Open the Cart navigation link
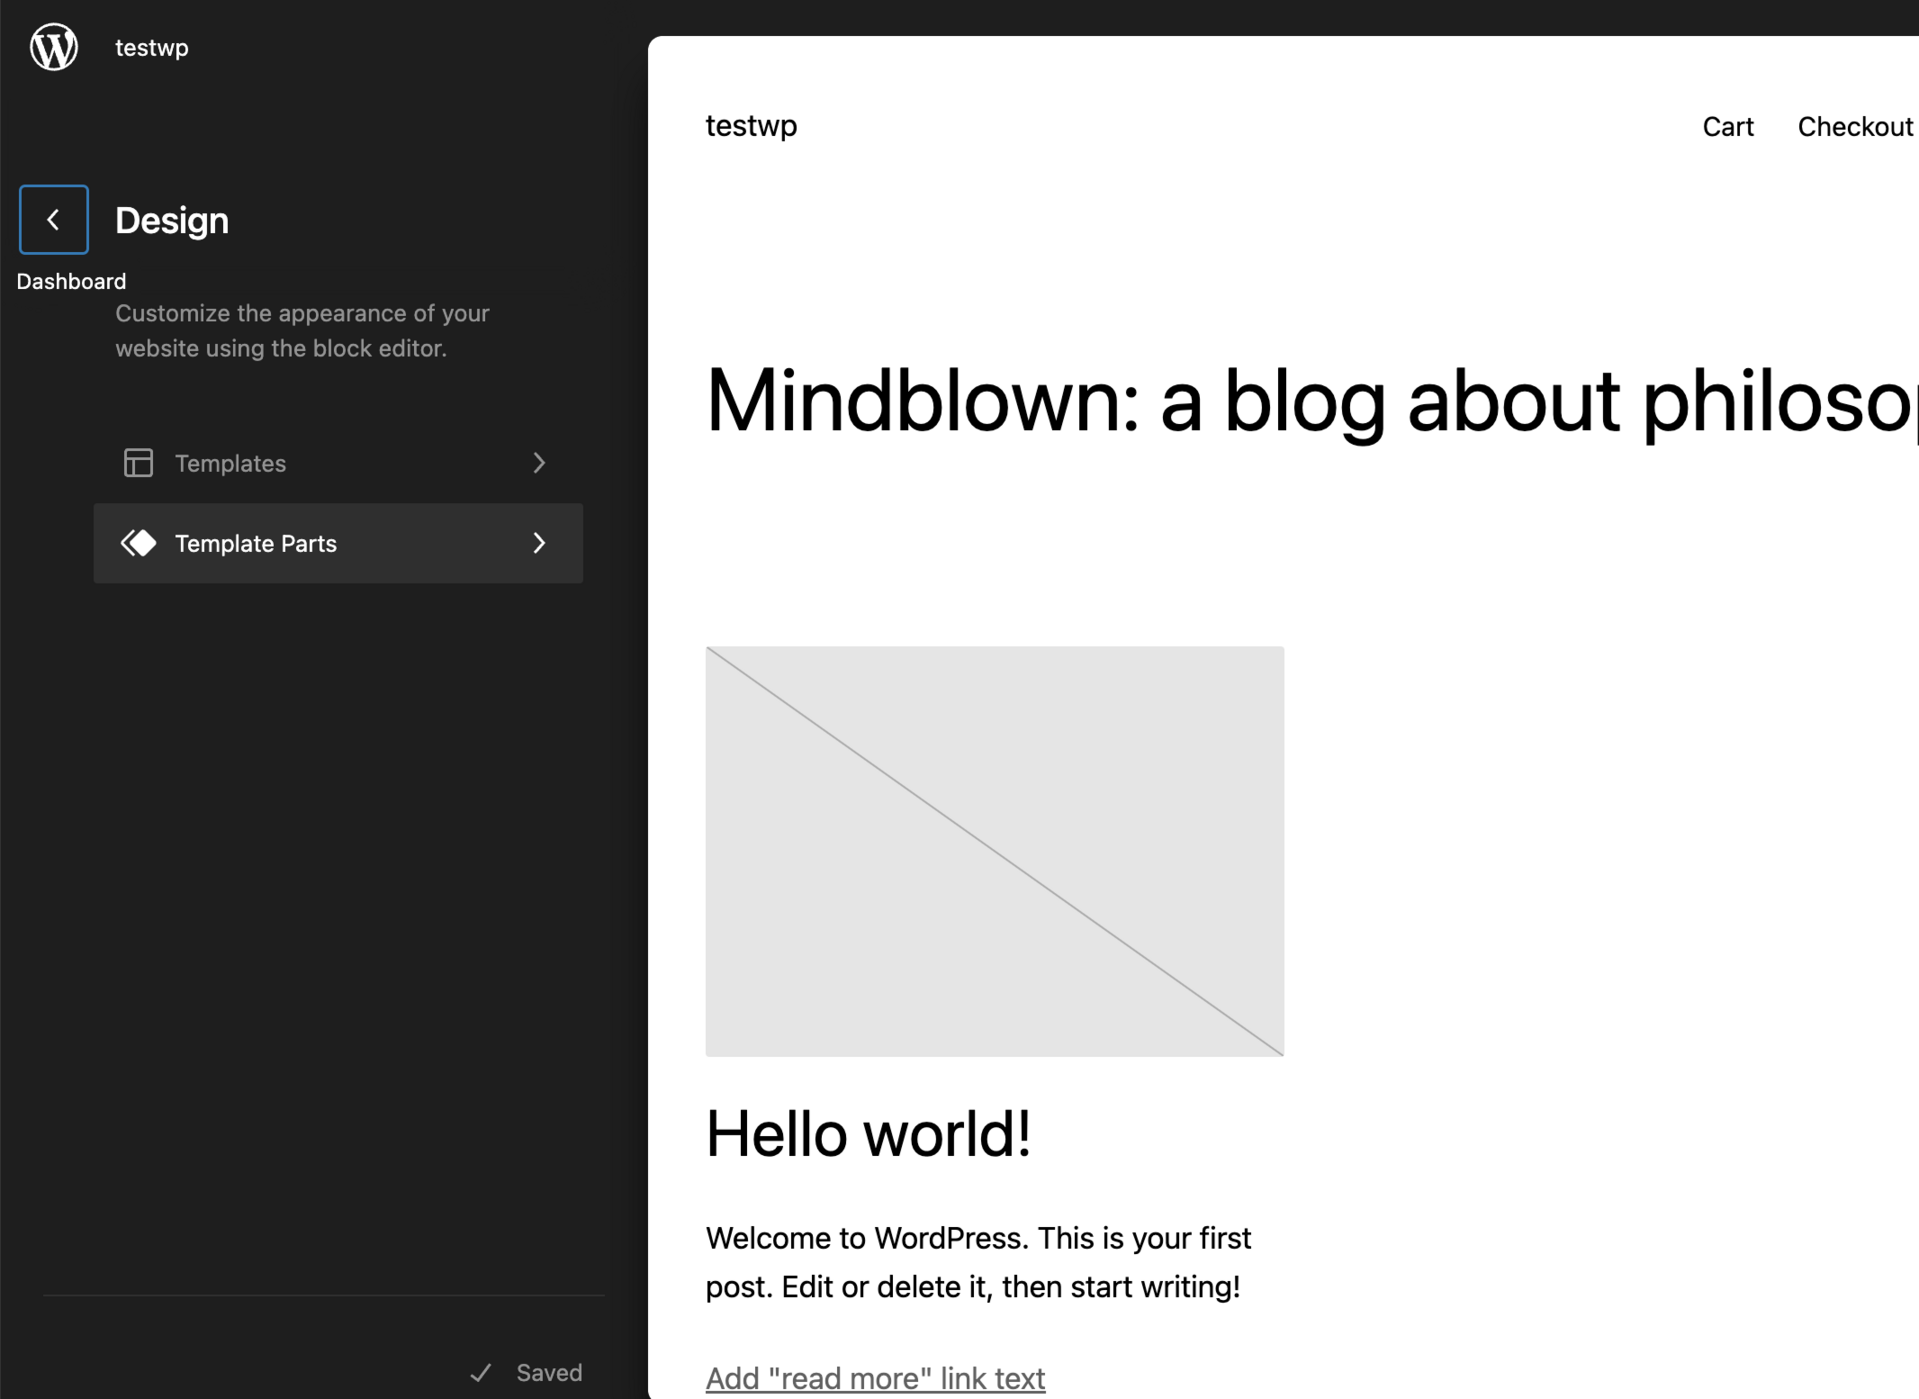Screen dimensions: 1919x1399 [x=1728, y=127]
